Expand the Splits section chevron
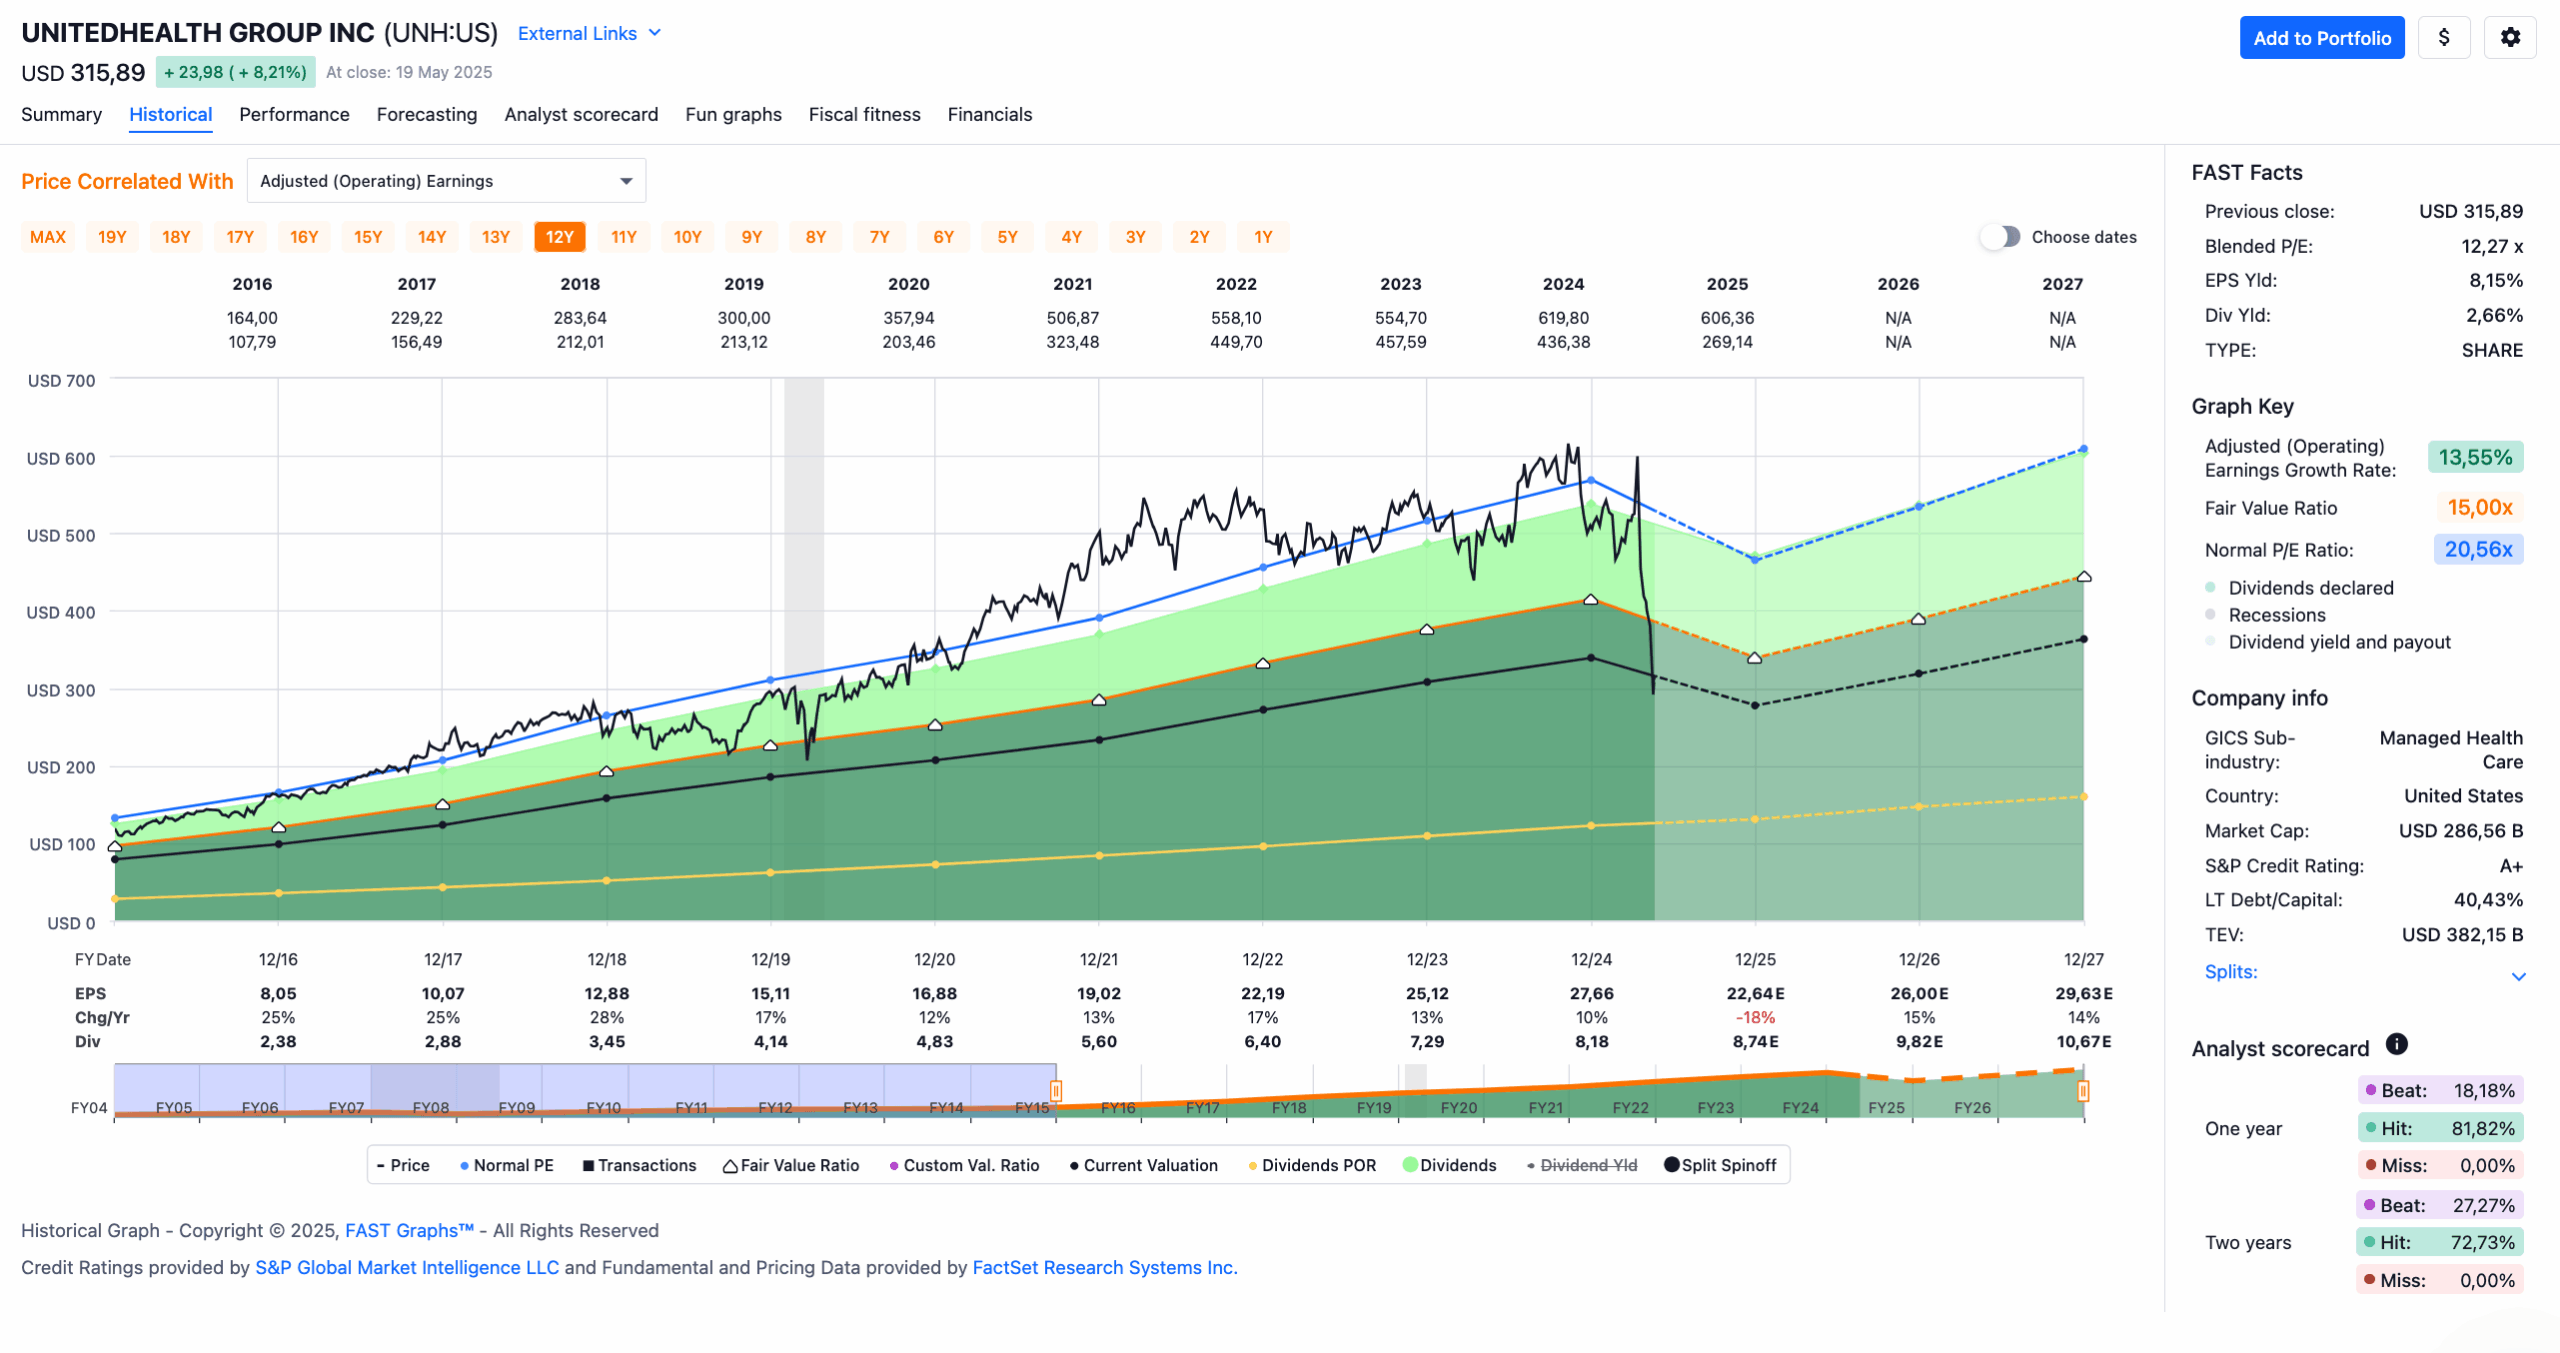This screenshot has height=1353, width=2560. tap(2519, 976)
